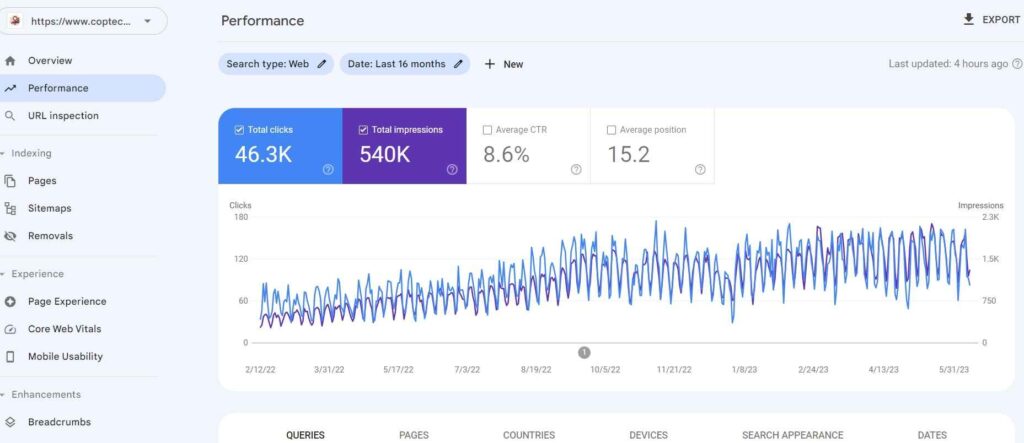The image size is (1024, 443).
Task: Uncheck the Total impressions checkbox
Action: pyautogui.click(x=363, y=130)
